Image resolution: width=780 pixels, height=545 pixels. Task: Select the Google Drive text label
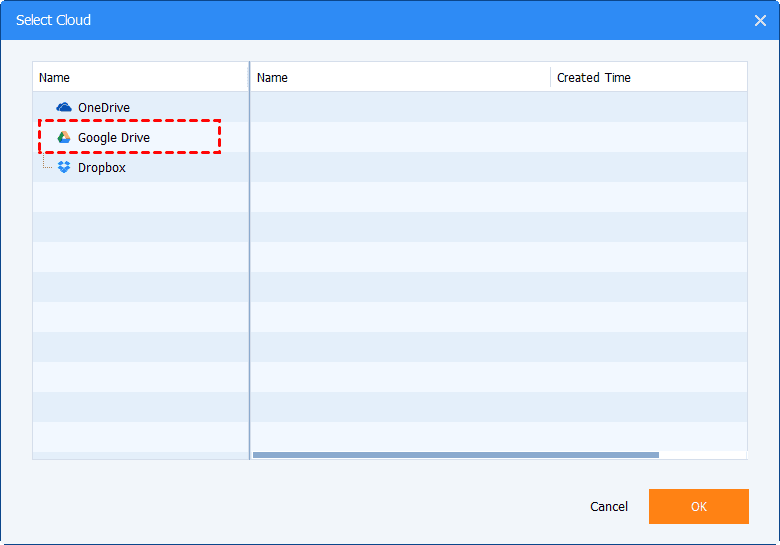[114, 137]
